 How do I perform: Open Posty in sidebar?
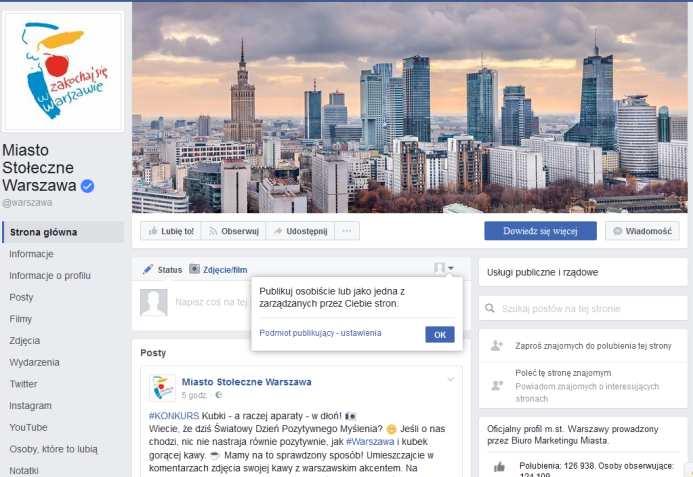[21, 297]
